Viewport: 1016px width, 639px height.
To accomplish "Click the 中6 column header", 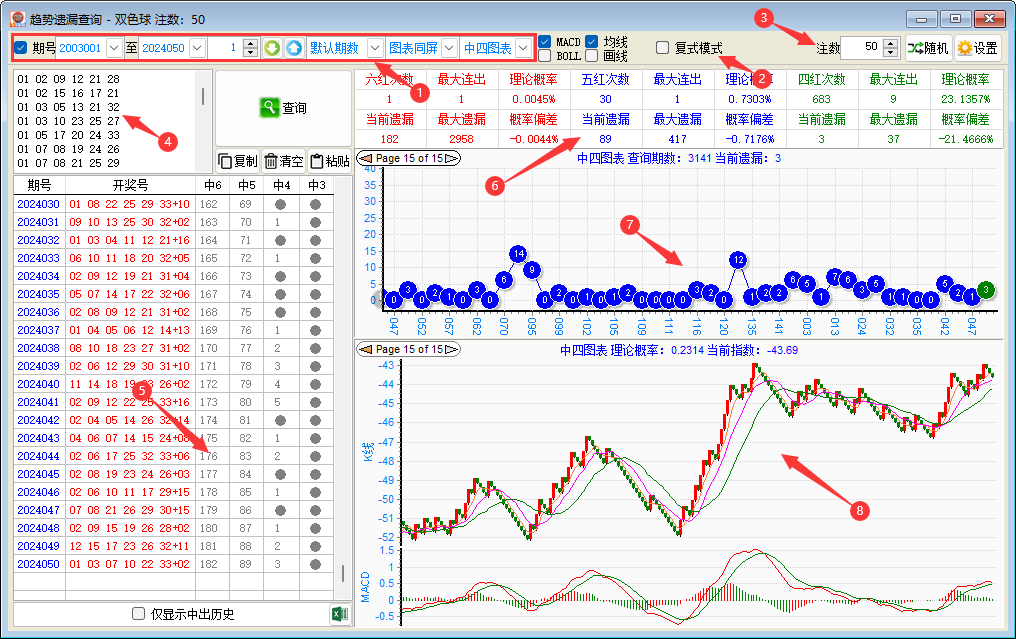I will point(213,185).
